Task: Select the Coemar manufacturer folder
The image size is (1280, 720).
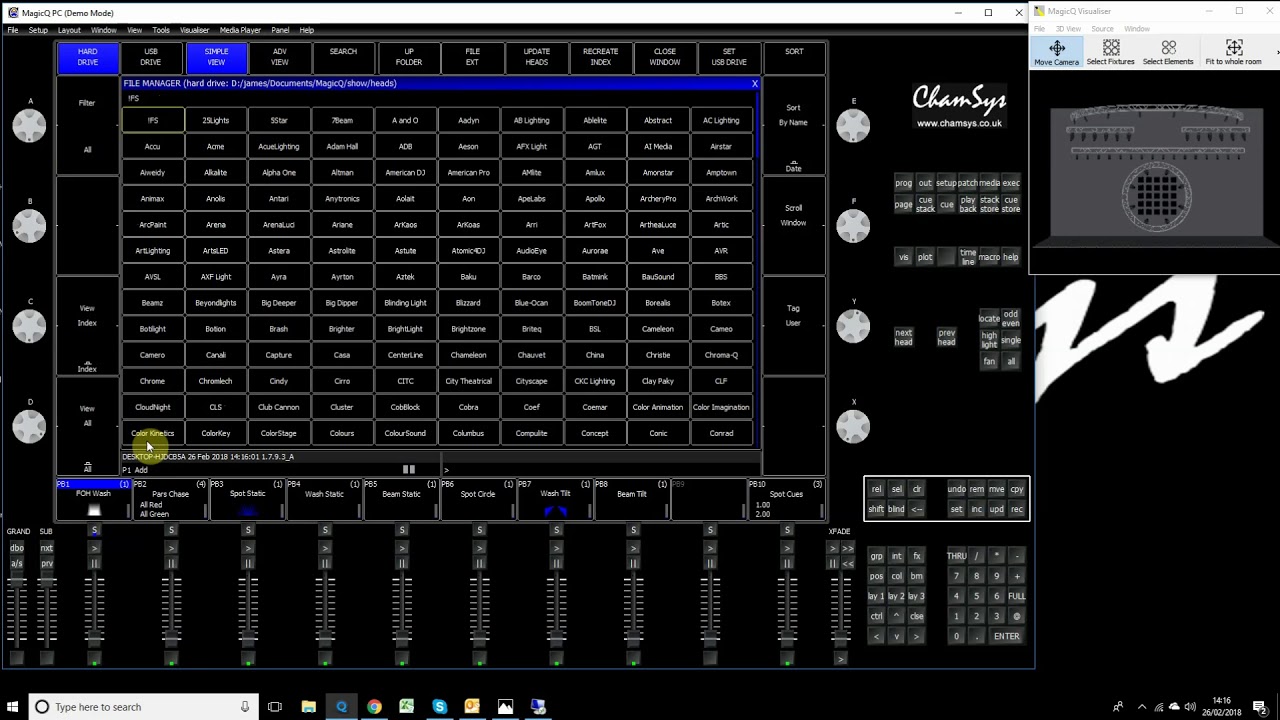Action: coord(595,407)
